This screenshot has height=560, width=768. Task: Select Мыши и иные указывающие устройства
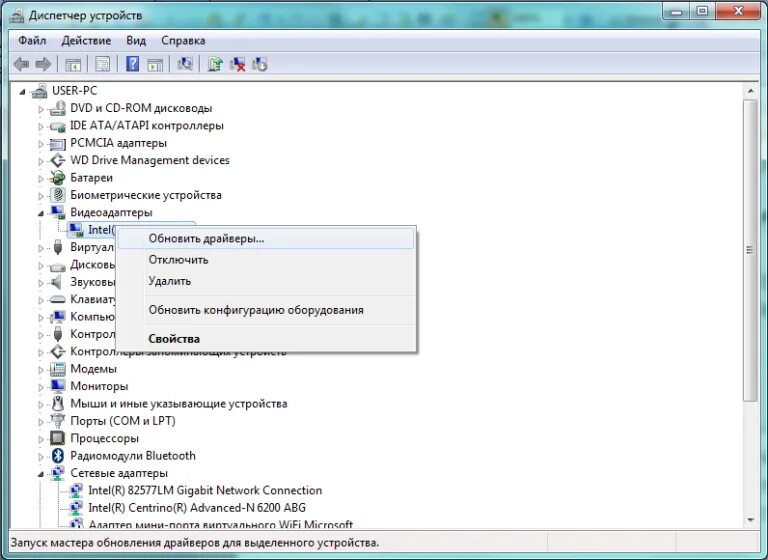pos(179,404)
